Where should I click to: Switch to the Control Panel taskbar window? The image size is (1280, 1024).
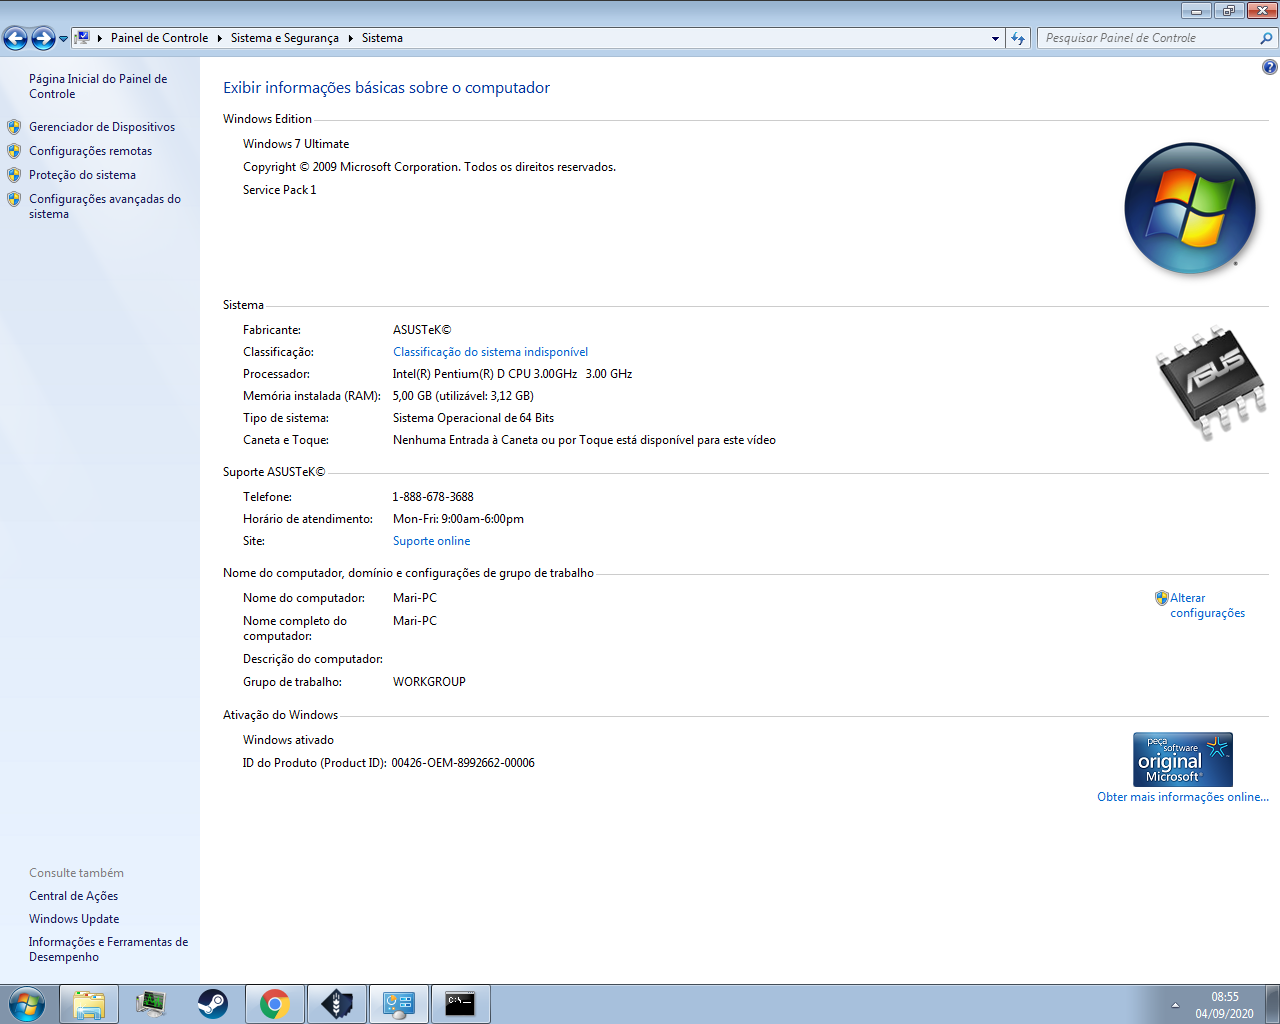399,1004
